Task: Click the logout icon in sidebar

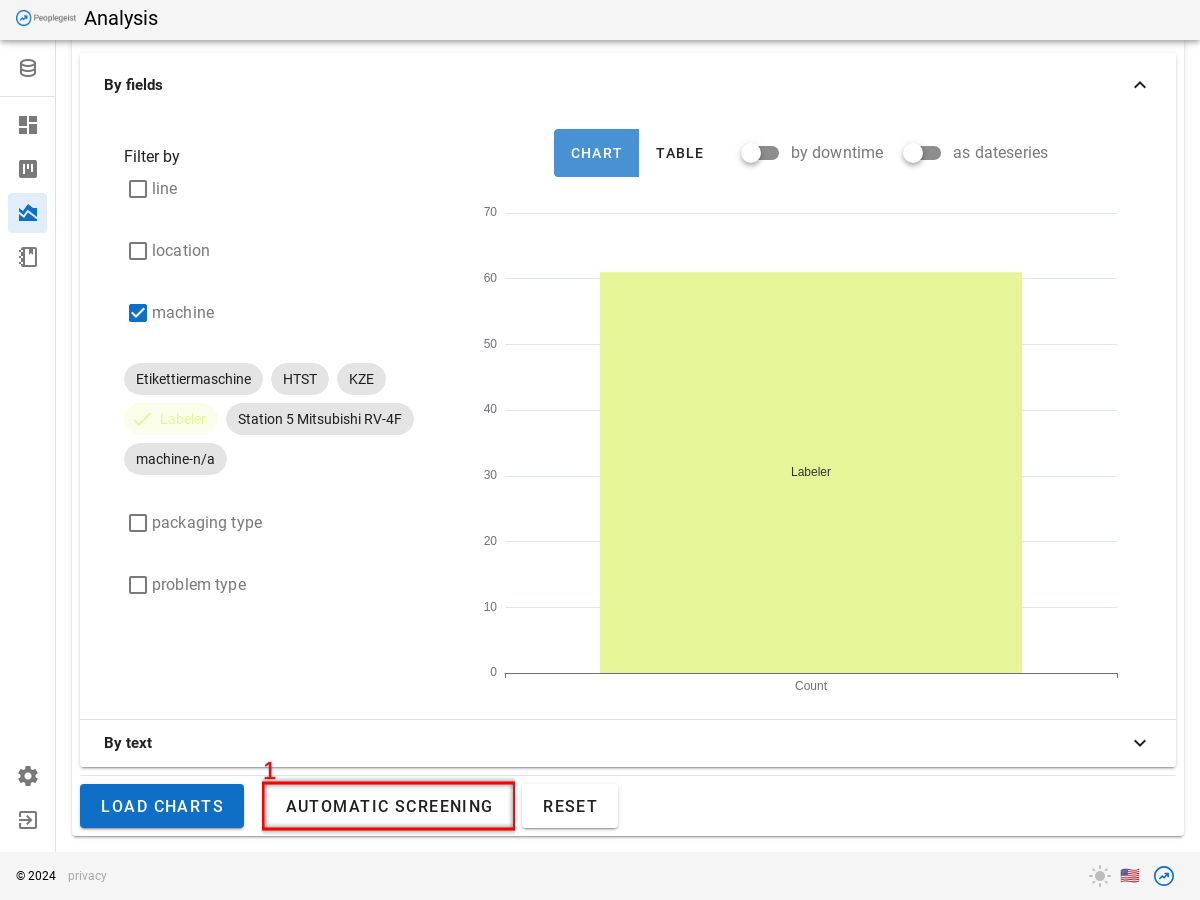Action: (x=28, y=820)
